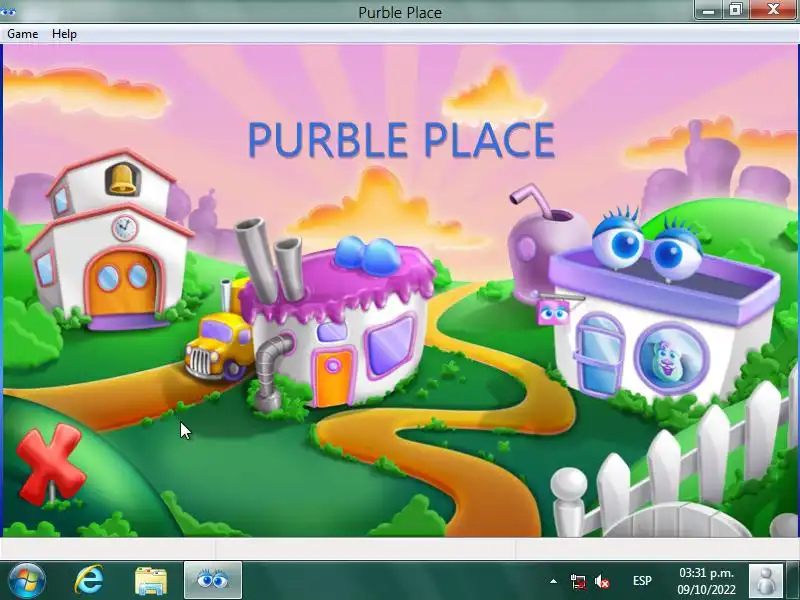The width and height of the screenshot is (800, 600).
Task: Open the clock showing 03:31 p.m.
Action: click(706, 581)
